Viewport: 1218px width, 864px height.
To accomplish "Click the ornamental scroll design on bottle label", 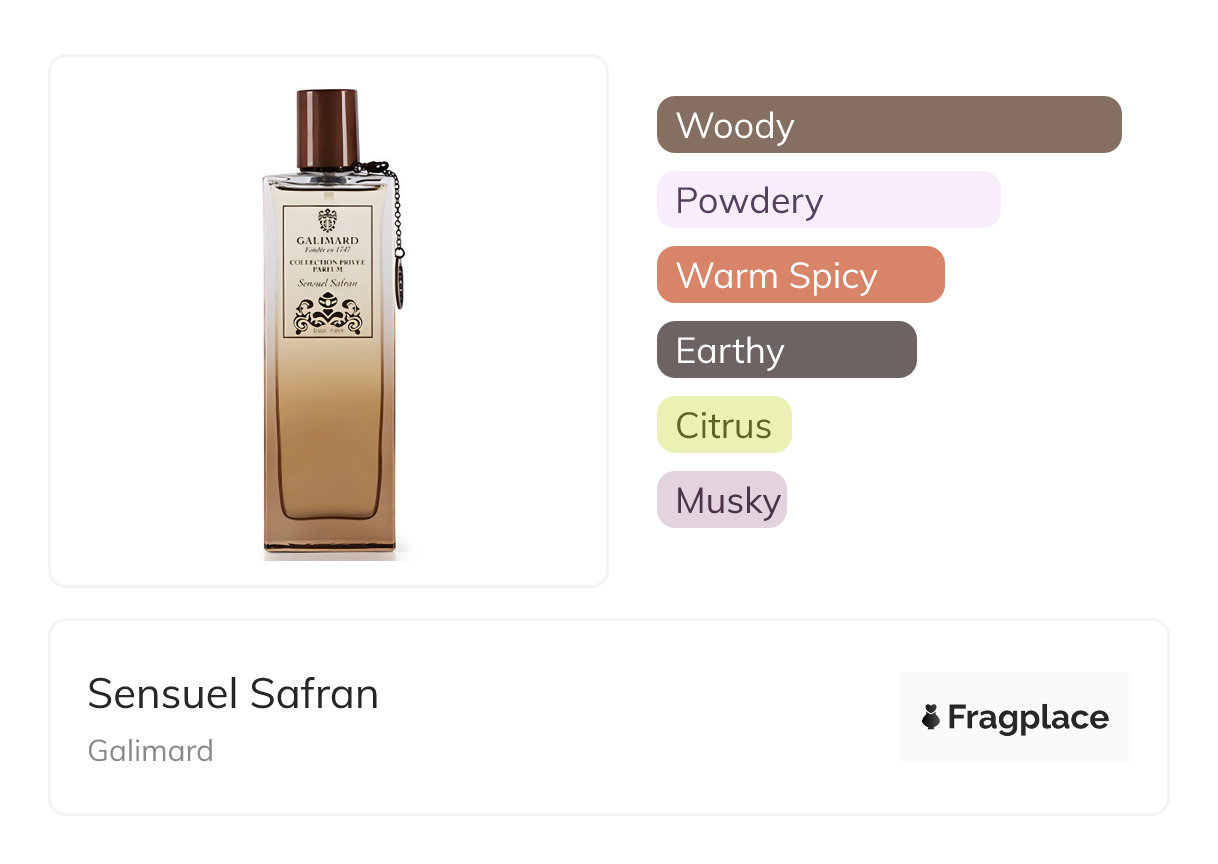I will pos(327,314).
